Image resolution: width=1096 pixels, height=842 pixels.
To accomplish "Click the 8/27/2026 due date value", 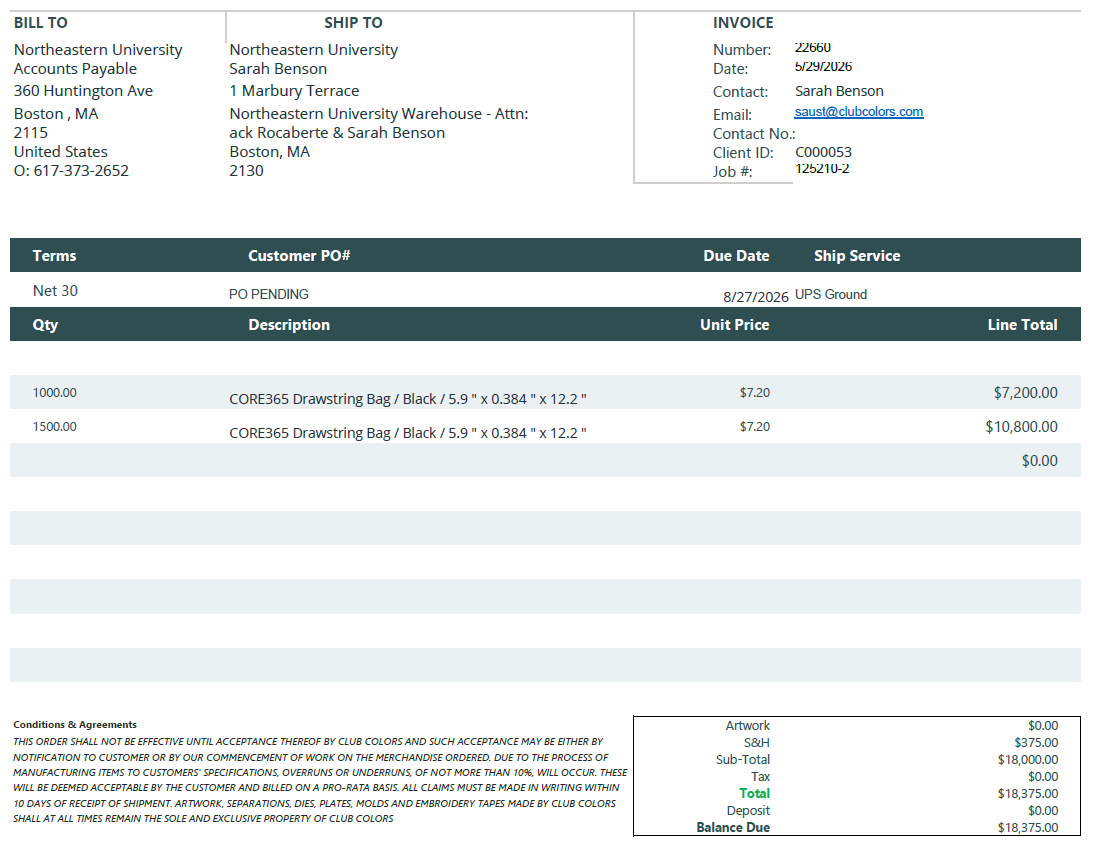I will coord(756,297).
